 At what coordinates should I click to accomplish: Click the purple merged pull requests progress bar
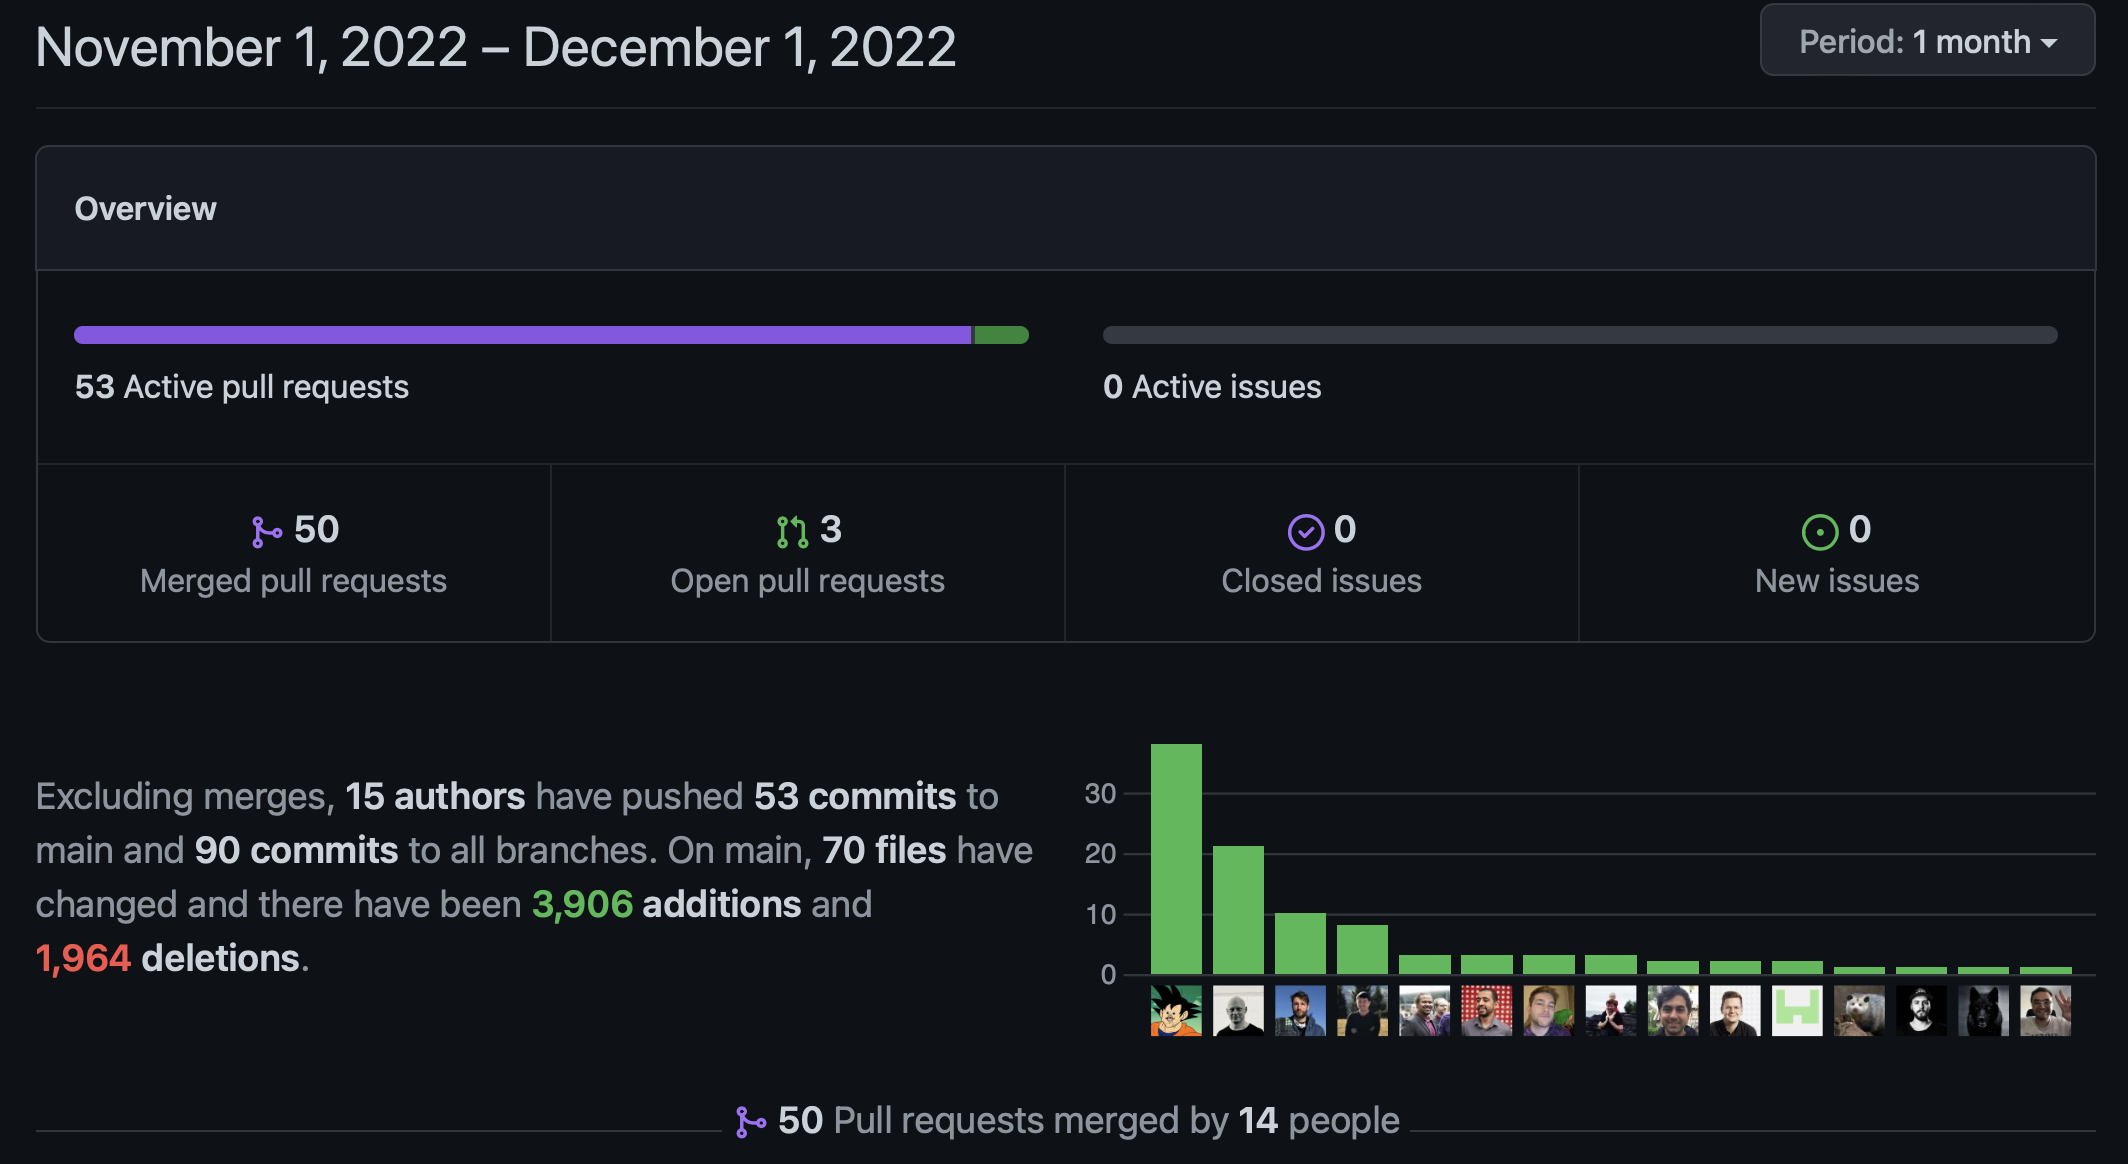pyautogui.click(x=522, y=335)
